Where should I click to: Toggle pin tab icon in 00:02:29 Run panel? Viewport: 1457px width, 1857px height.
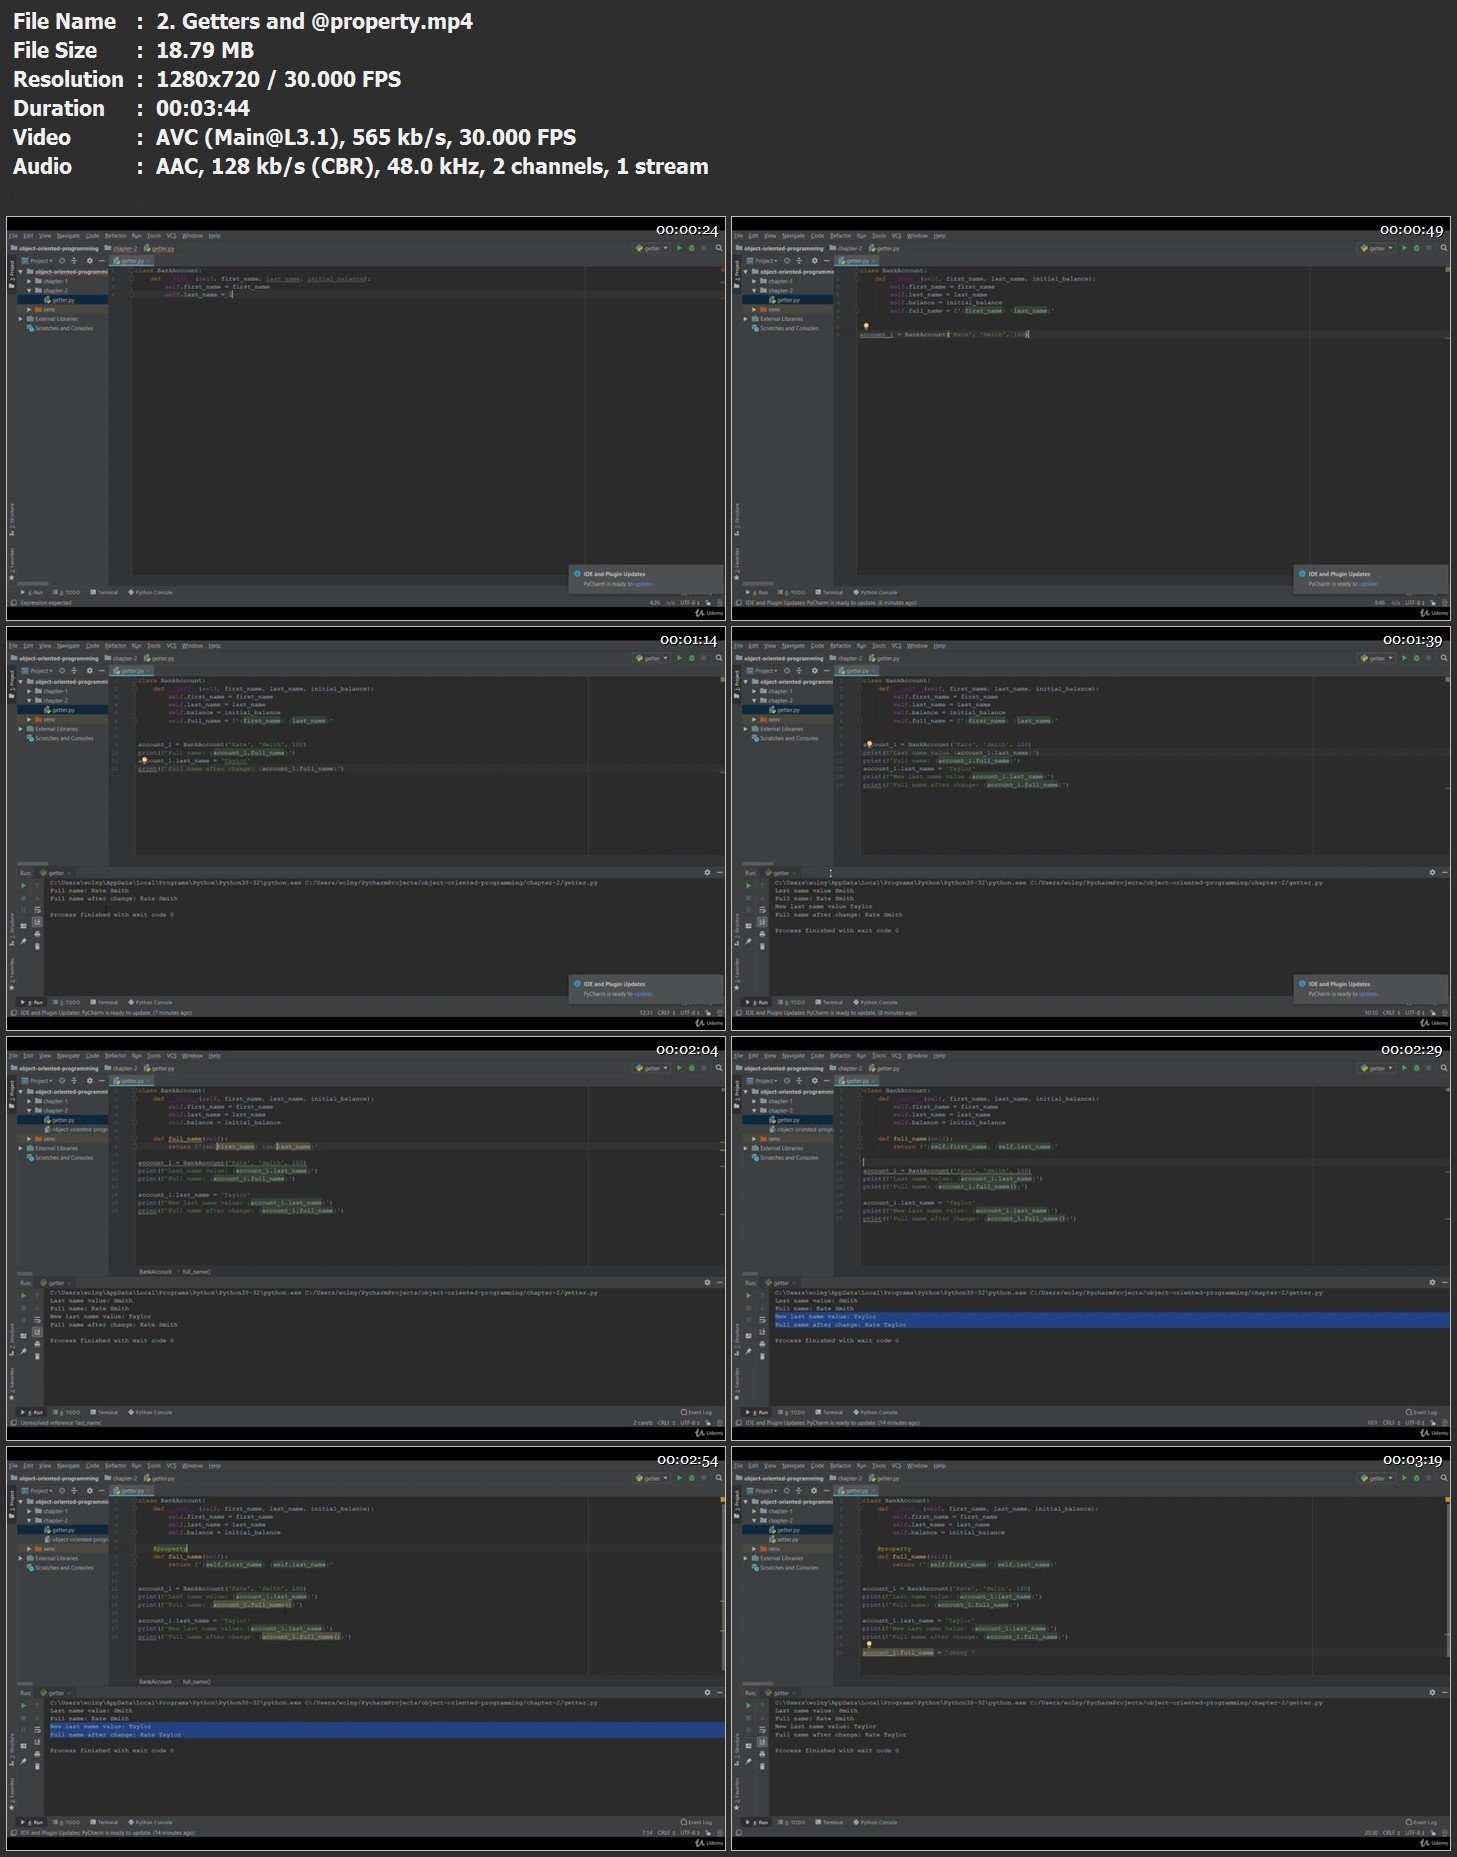coord(748,1351)
